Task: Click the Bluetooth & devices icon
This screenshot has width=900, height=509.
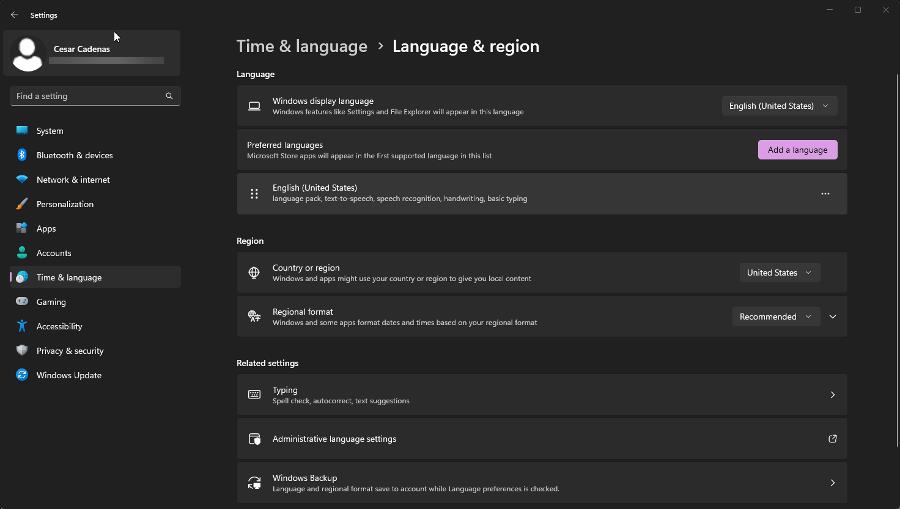Action: (x=22, y=155)
